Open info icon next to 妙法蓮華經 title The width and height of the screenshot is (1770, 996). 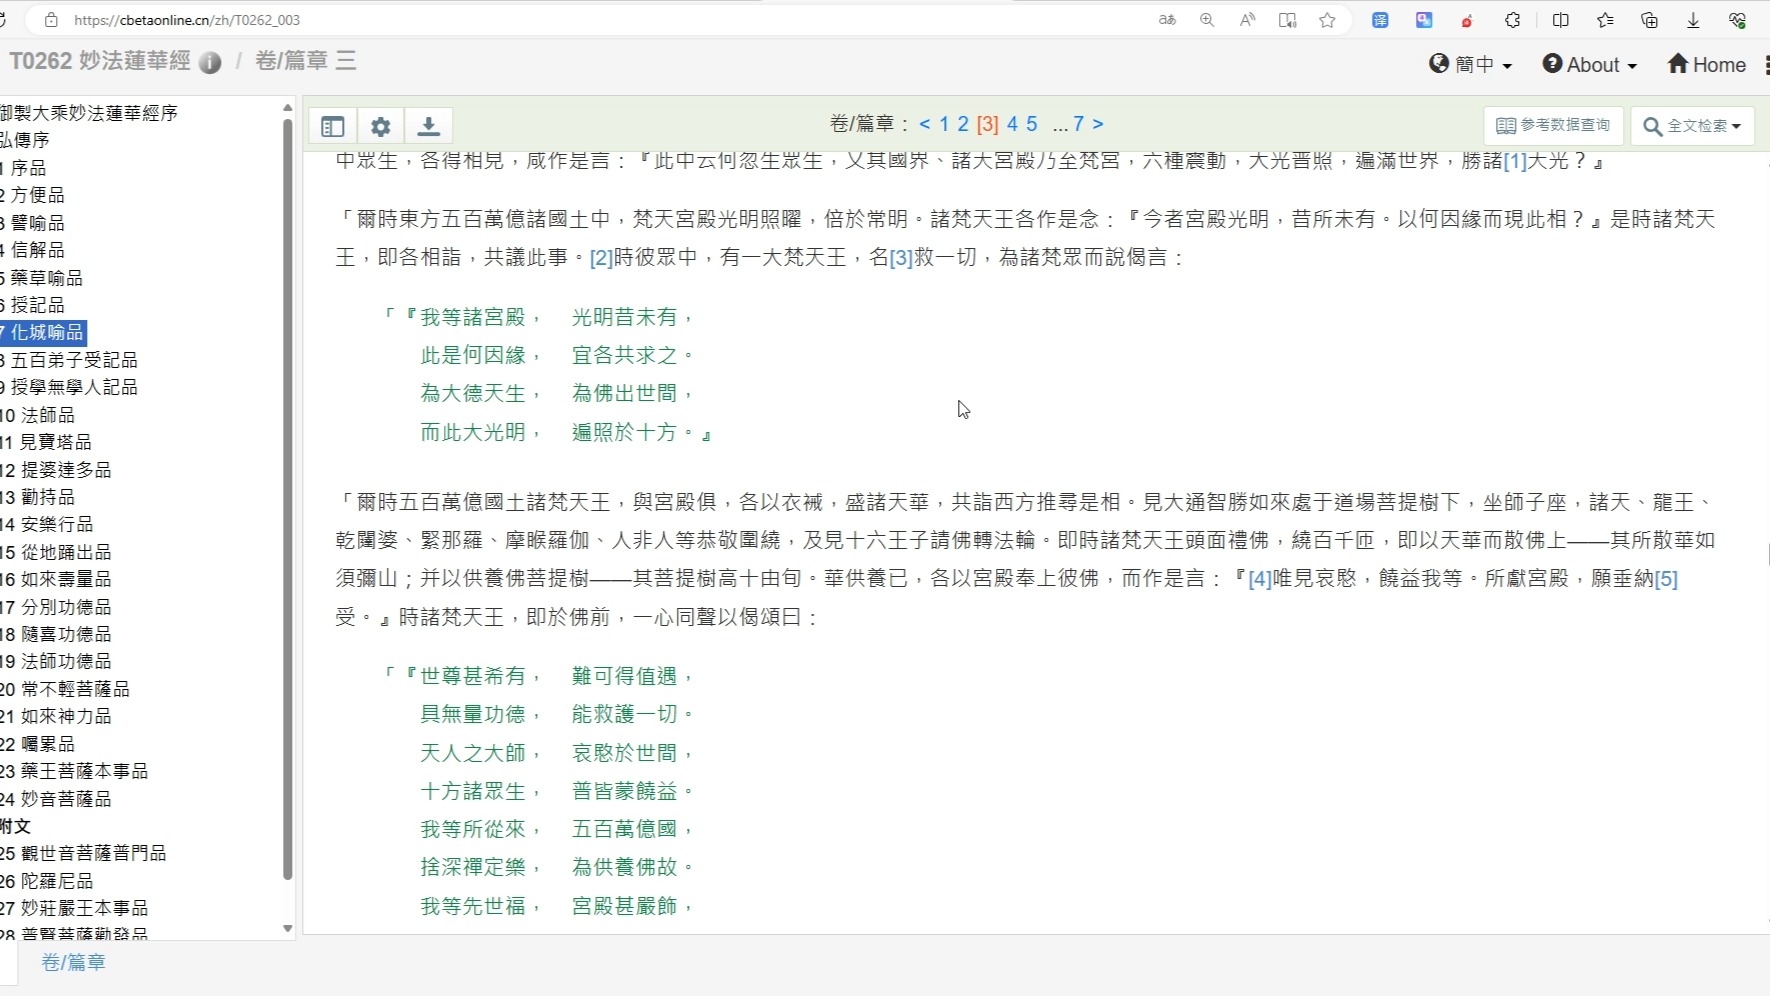(x=210, y=62)
